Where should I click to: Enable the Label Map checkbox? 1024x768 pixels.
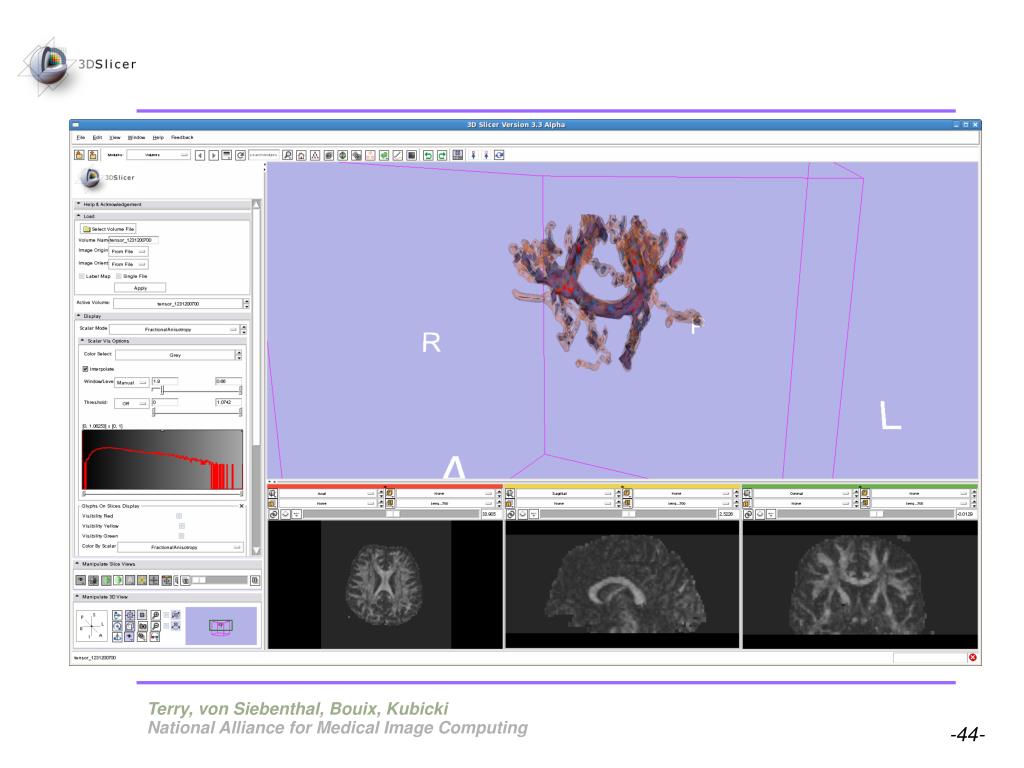point(82,276)
